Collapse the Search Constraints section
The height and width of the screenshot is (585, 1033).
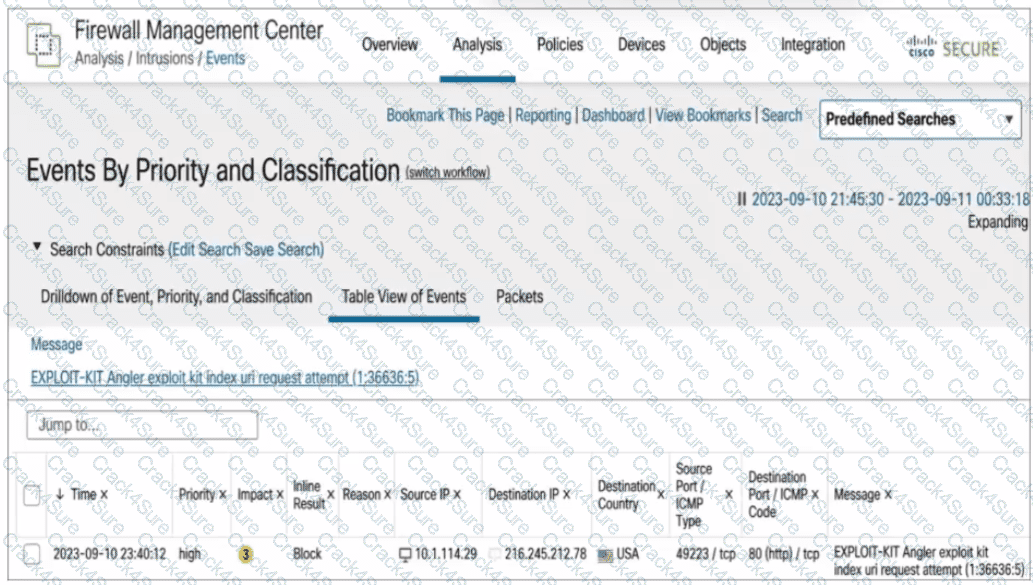(x=37, y=247)
